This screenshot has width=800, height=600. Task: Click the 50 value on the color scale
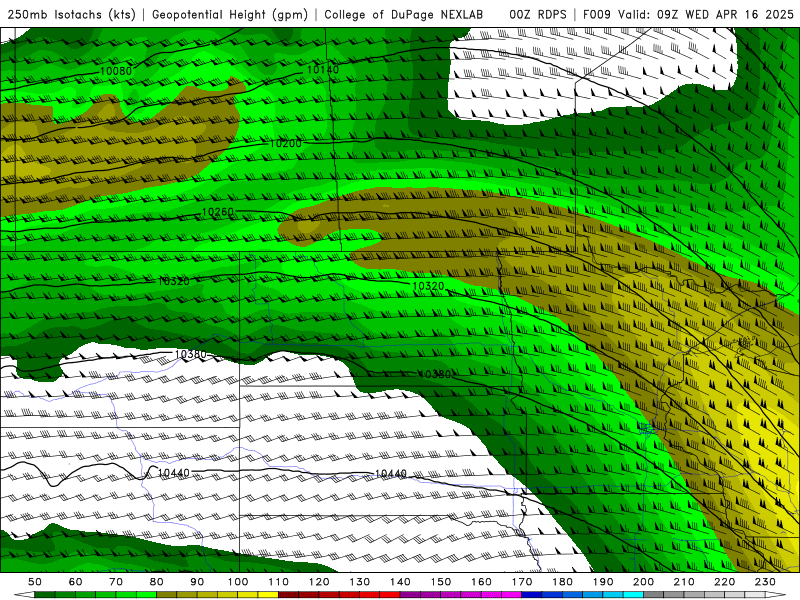pos(35,582)
